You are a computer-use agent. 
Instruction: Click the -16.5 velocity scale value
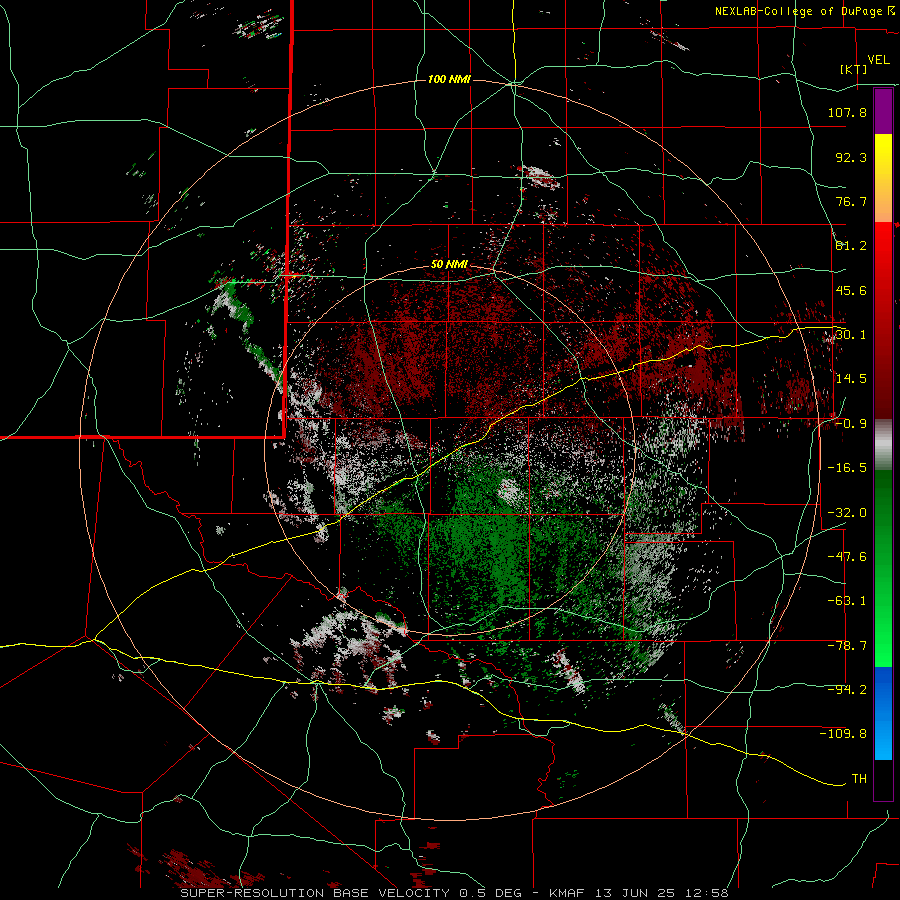coord(847,468)
